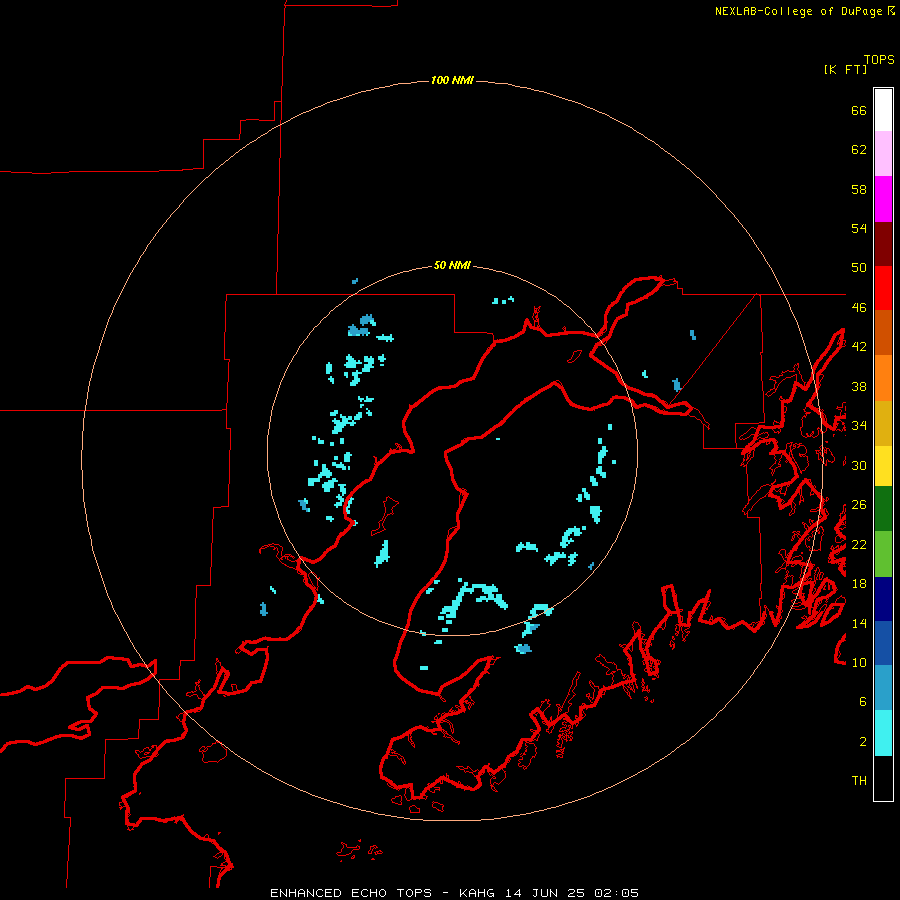The image size is (900, 900).
Task: Select the medium blue 18 kft swatch
Action: 883,643
